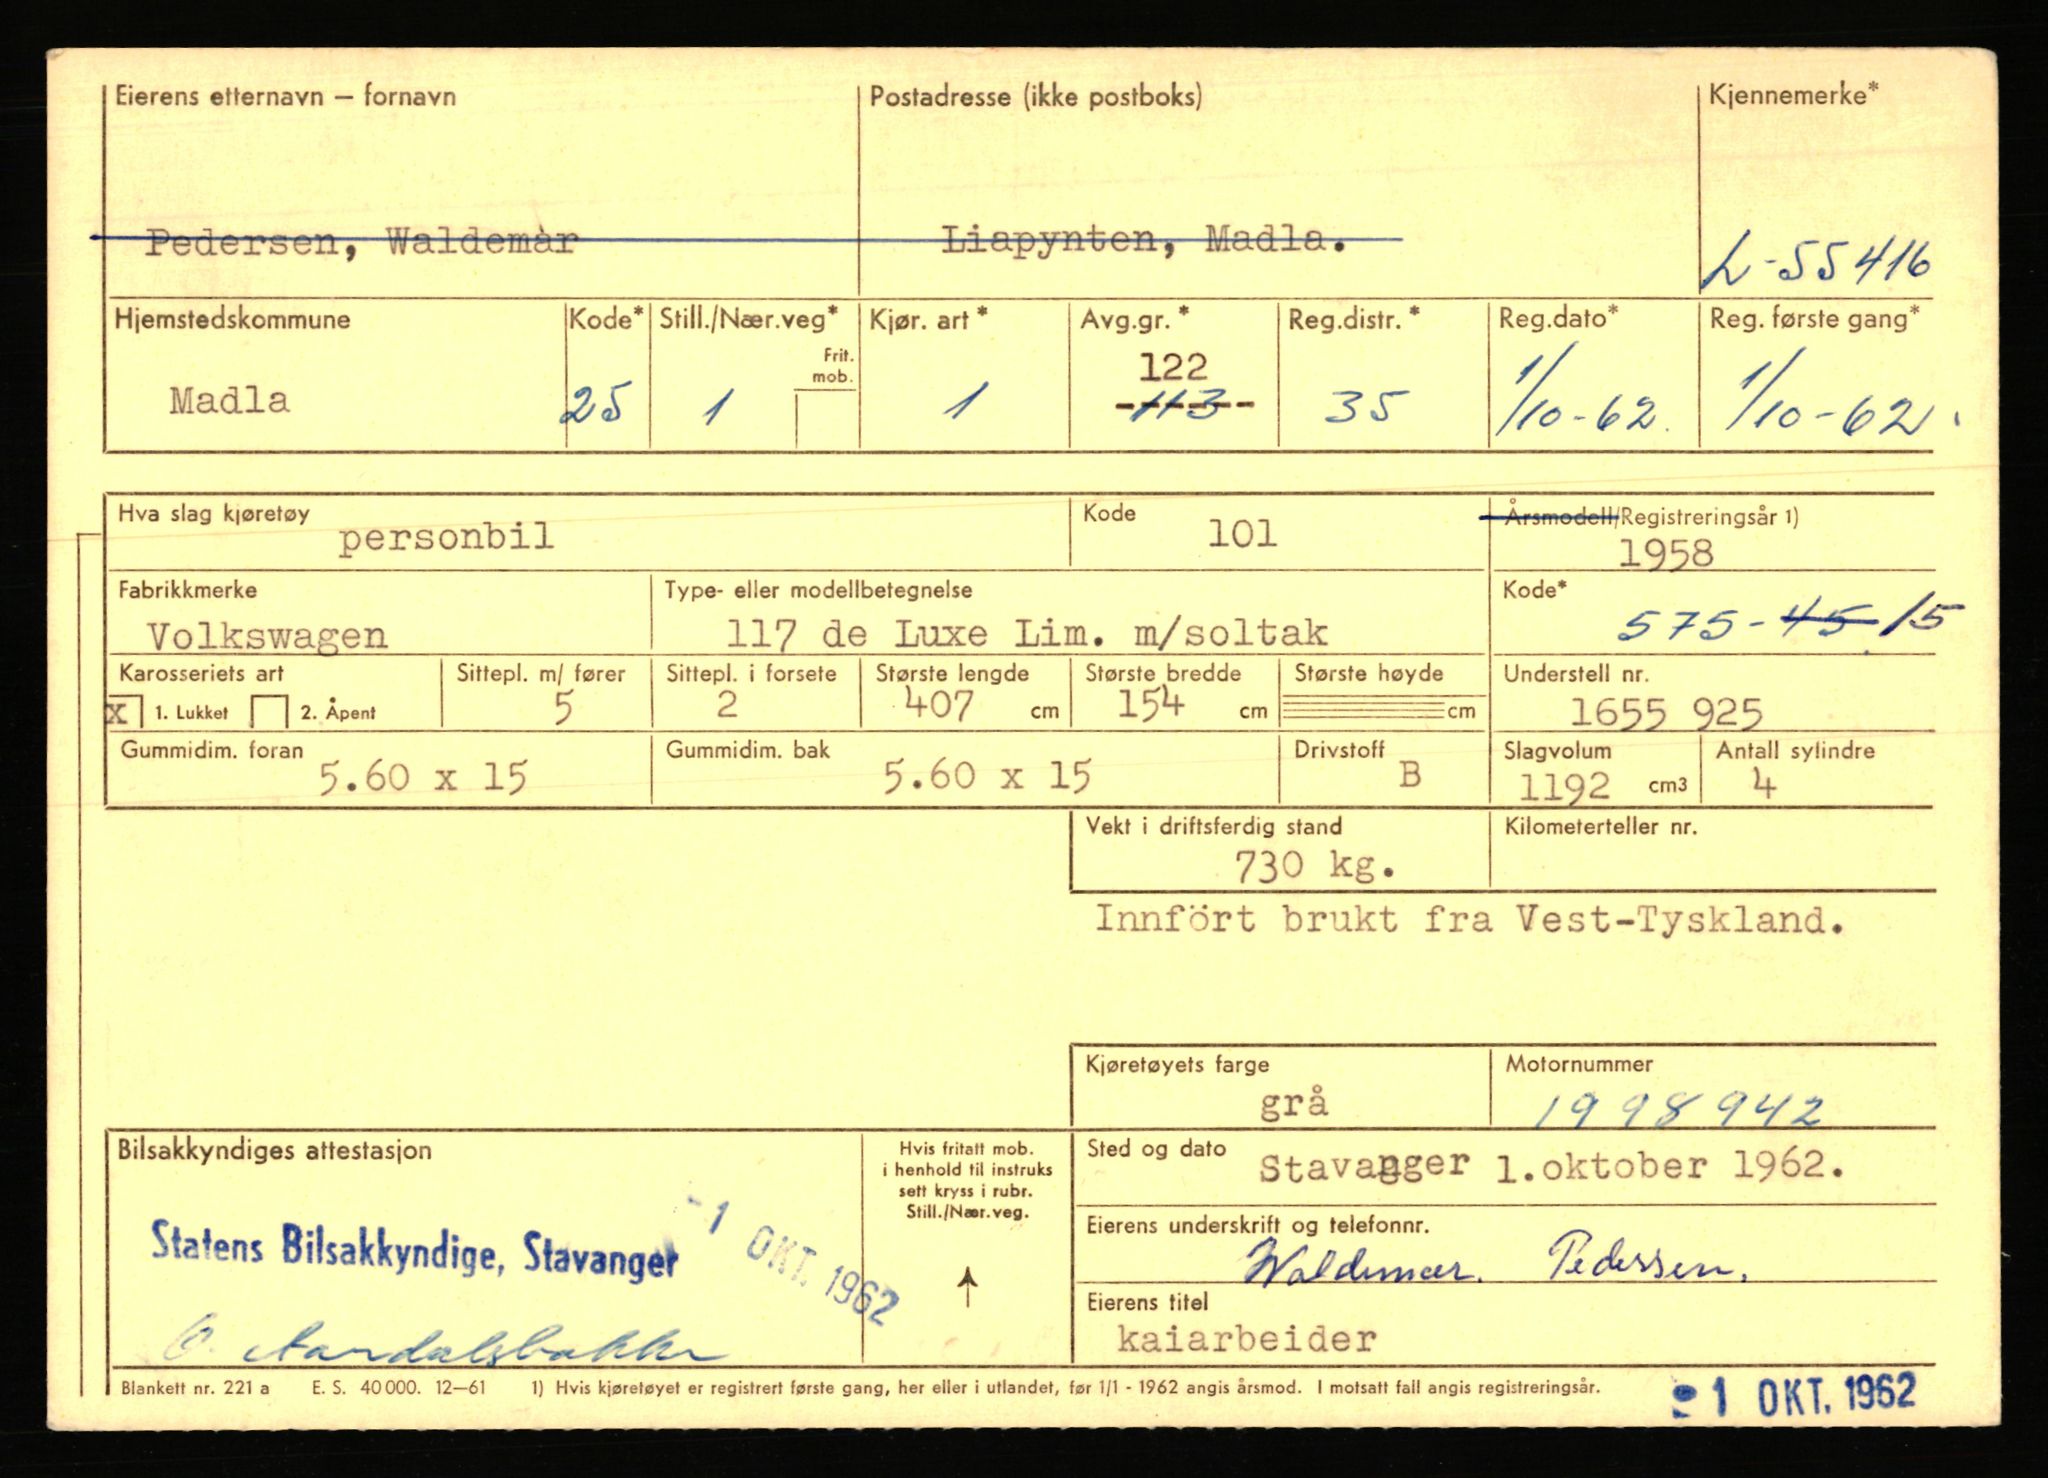
Task: Click the 'Eierens etternavn – fornavn' label
Action: point(286,96)
